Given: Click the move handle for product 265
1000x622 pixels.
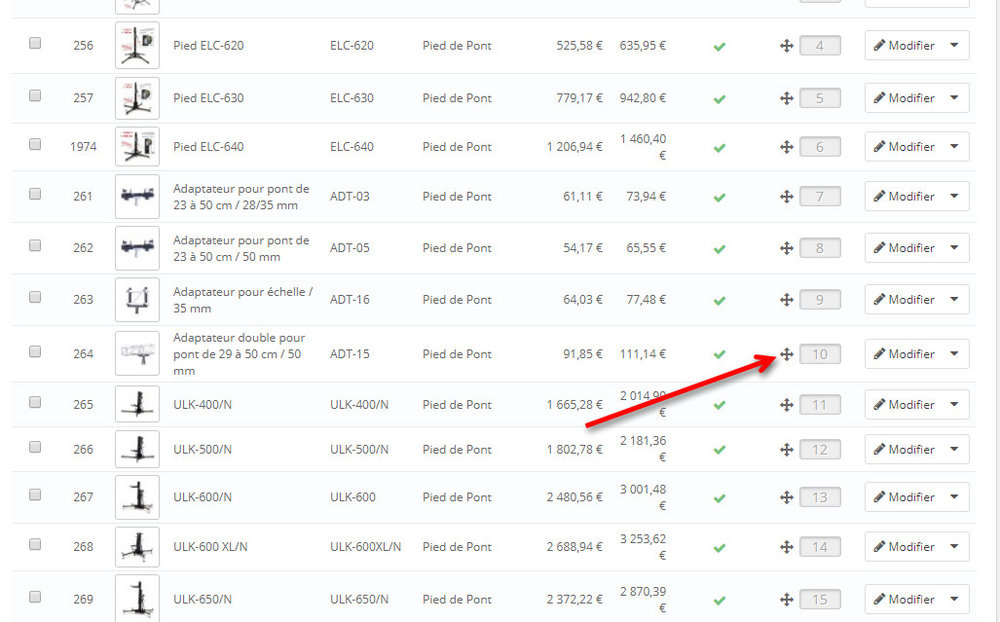Looking at the screenshot, I should point(786,405).
